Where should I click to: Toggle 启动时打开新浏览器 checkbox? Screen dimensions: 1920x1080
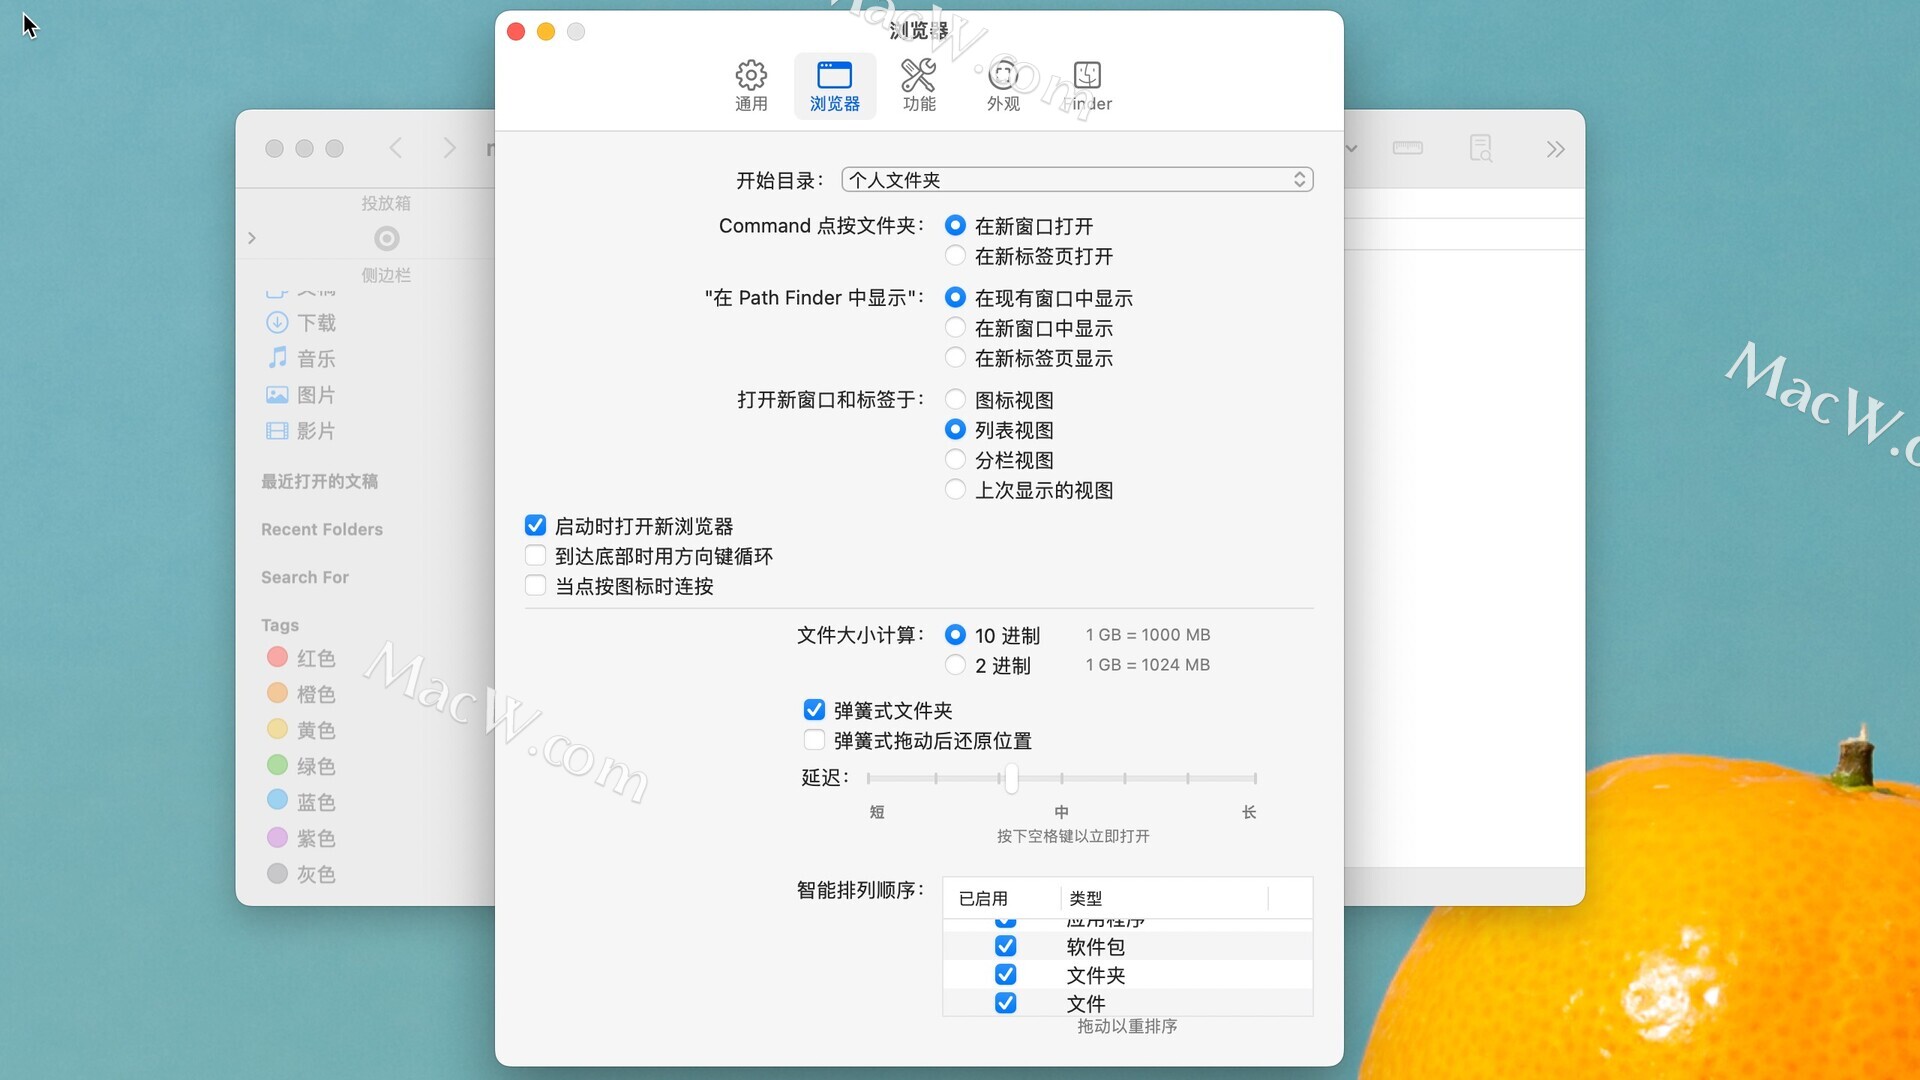point(535,526)
